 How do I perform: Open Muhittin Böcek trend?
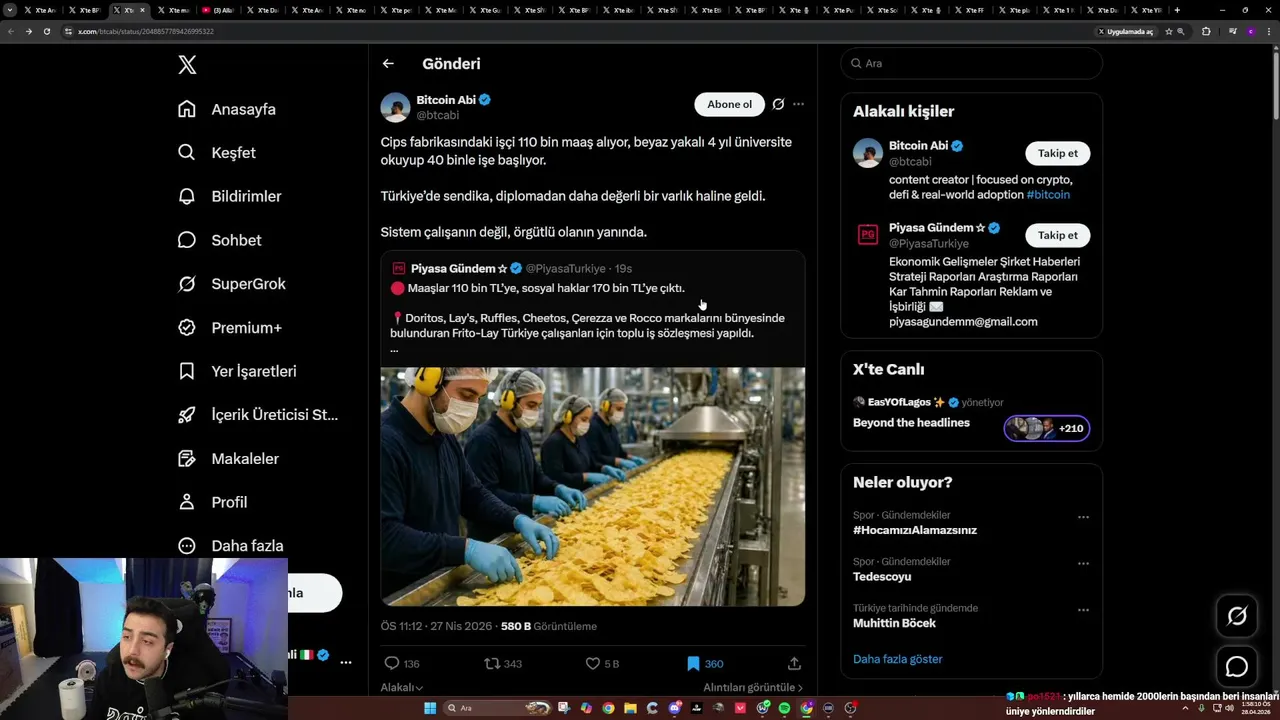coord(894,623)
